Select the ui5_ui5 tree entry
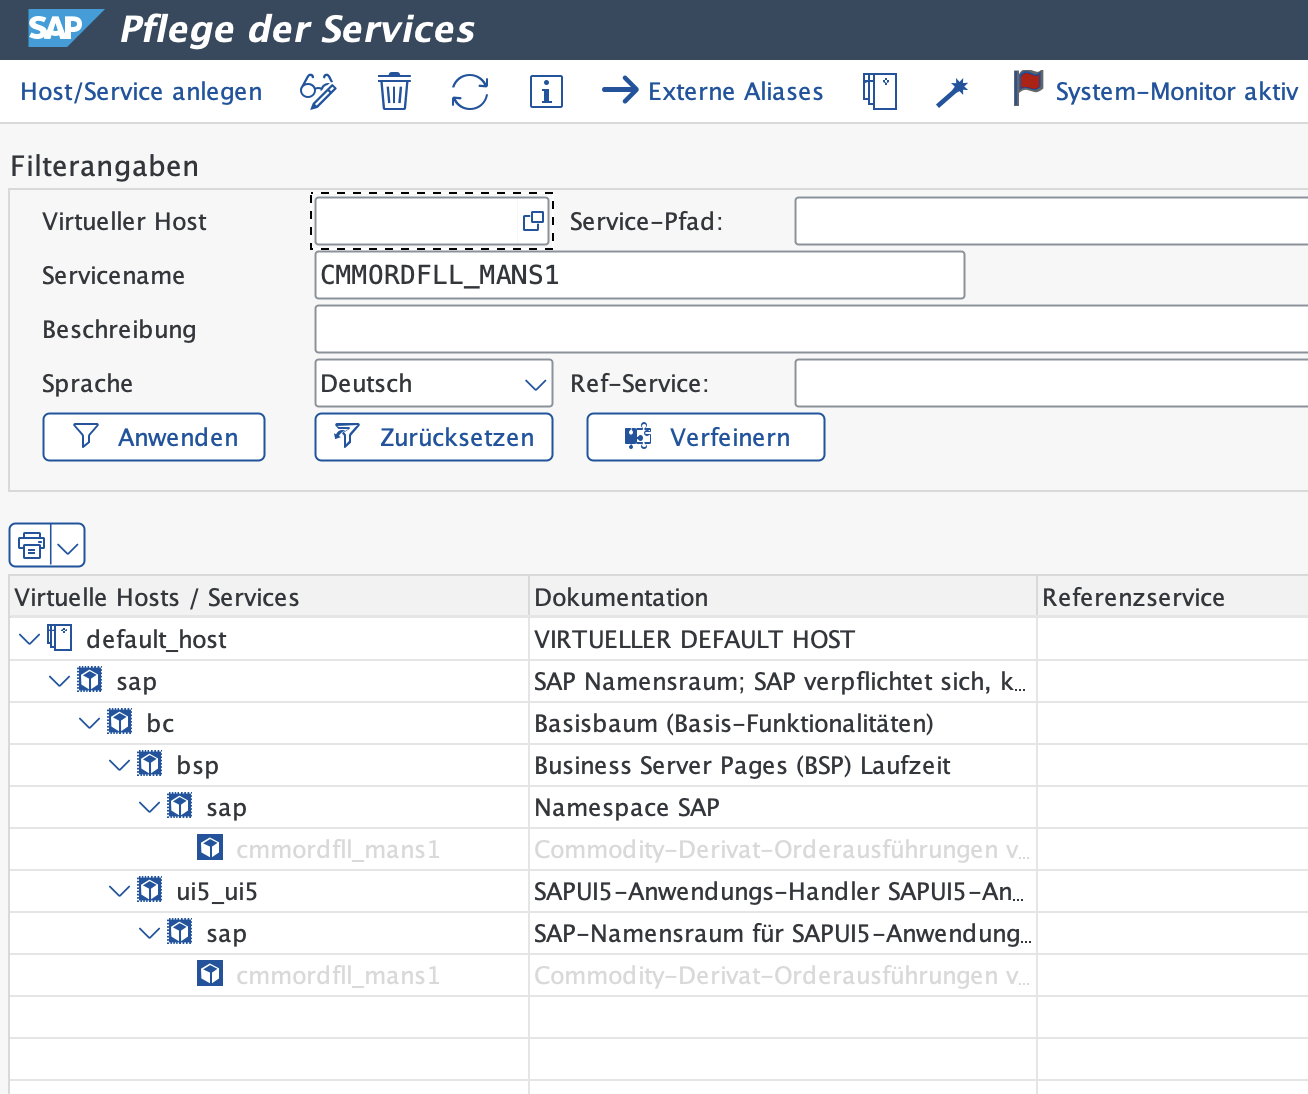The width and height of the screenshot is (1308, 1094). 217,891
